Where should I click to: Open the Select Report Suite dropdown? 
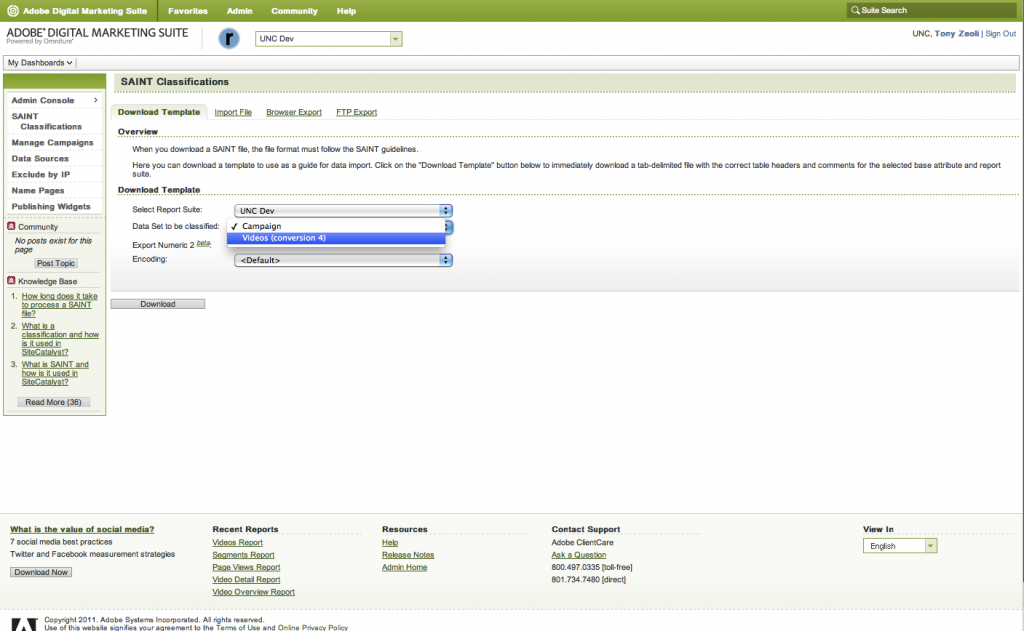[344, 211]
